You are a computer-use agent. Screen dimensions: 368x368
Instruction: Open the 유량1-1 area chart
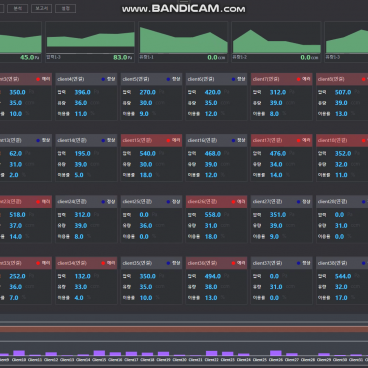click(x=183, y=42)
